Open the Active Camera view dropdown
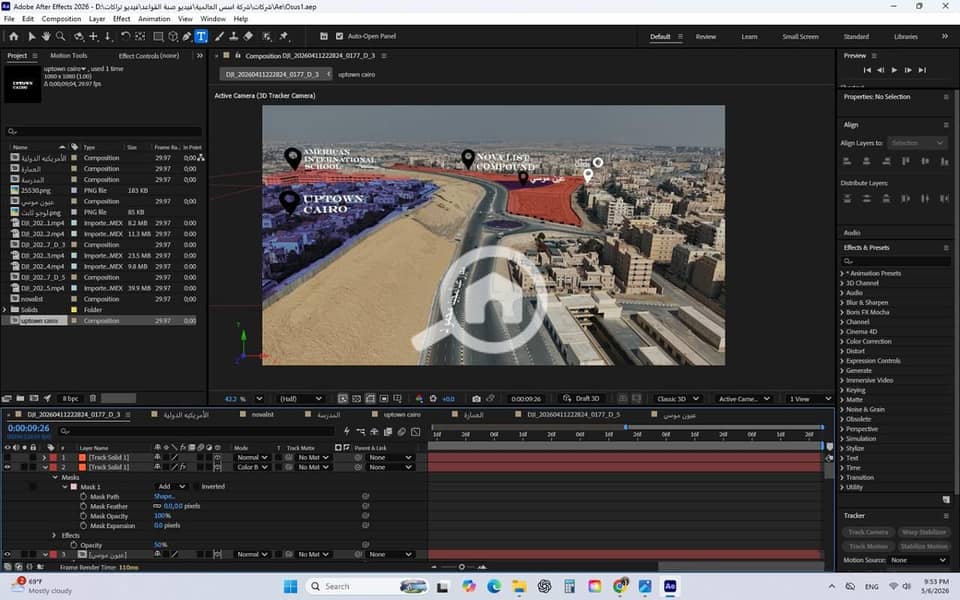The image size is (960, 600). [x=744, y=399]
